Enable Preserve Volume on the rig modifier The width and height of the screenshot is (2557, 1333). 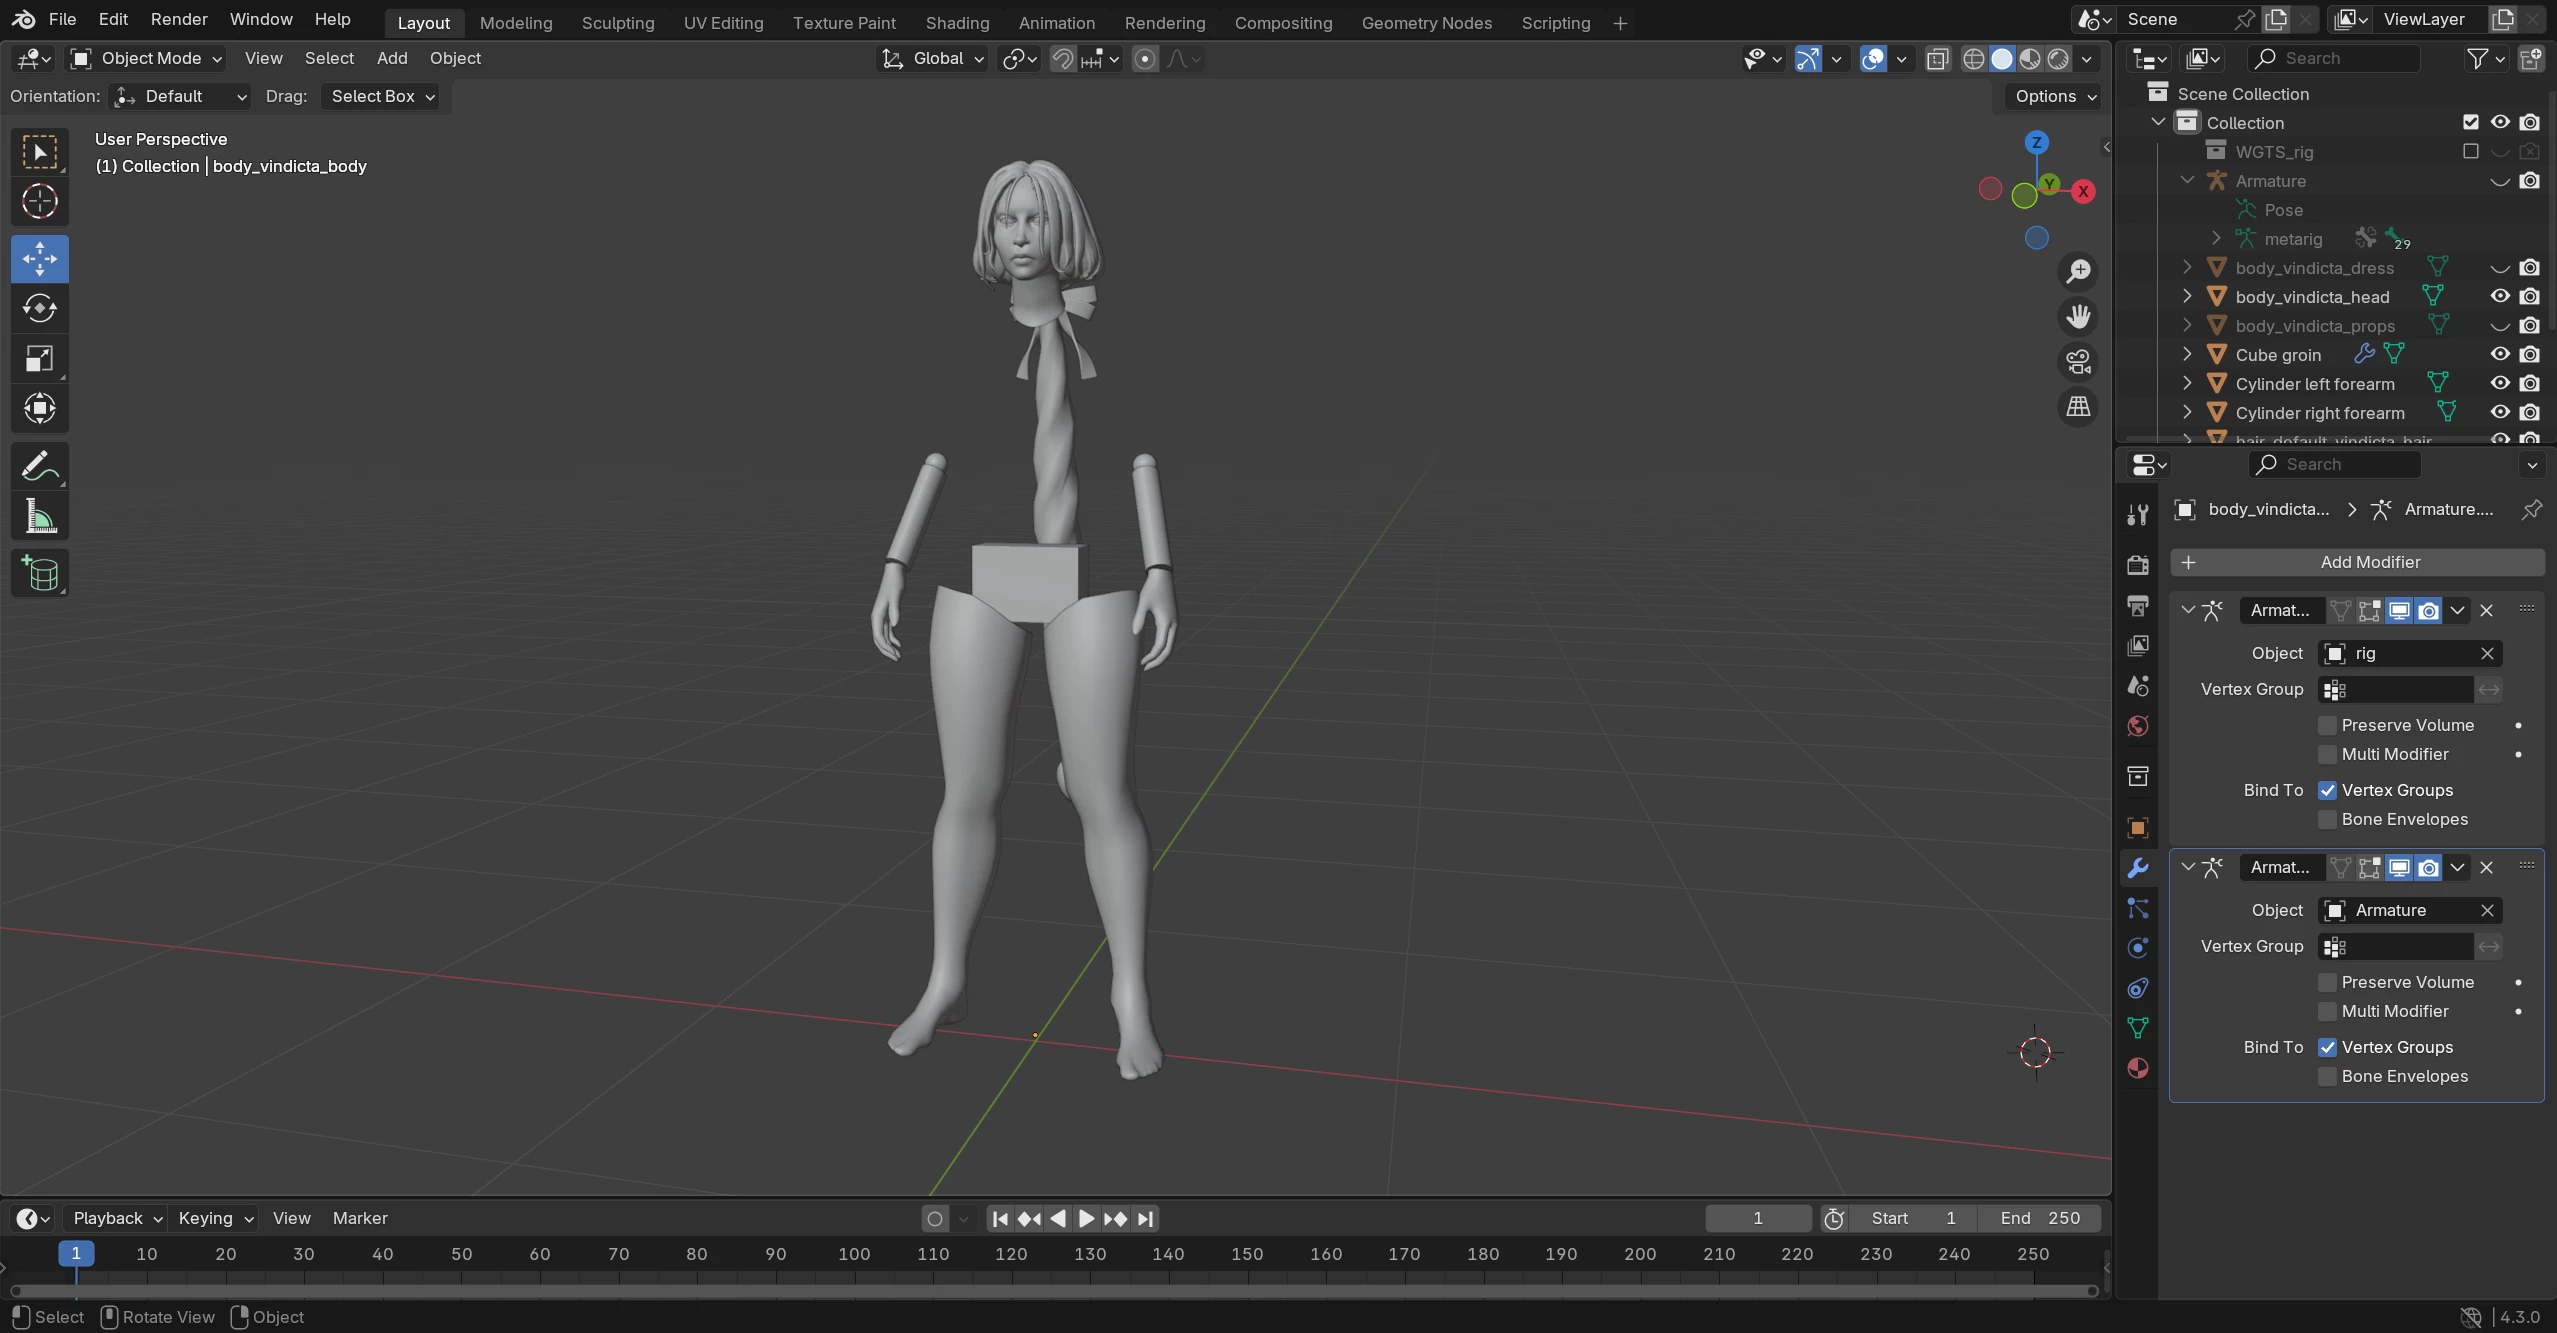pos(2328,725)
